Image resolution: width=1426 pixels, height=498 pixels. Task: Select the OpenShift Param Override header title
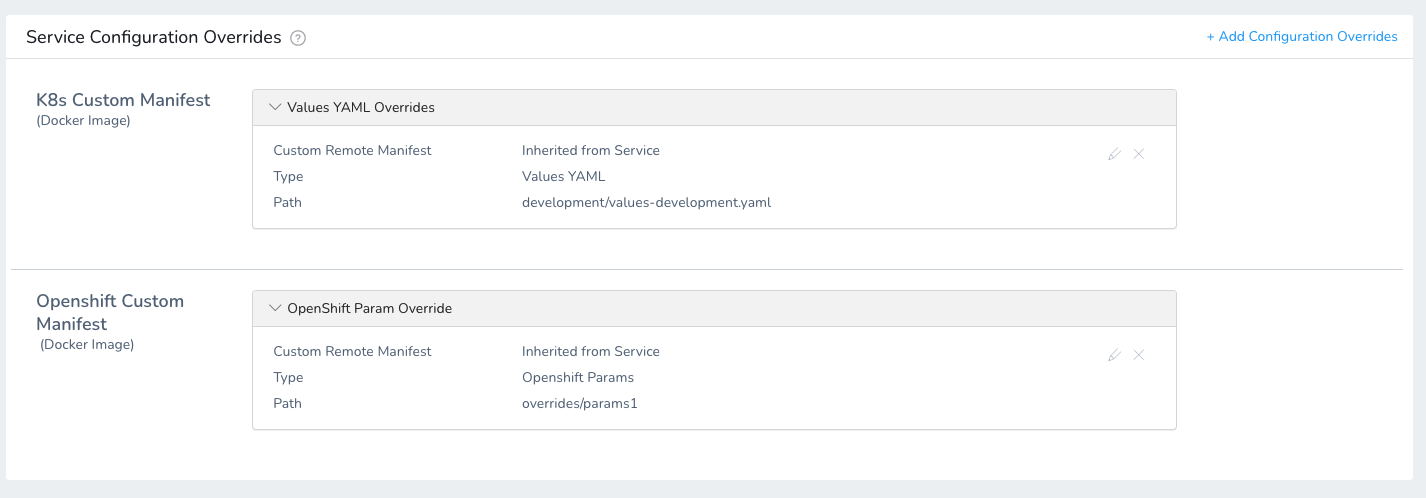point(370,308)
